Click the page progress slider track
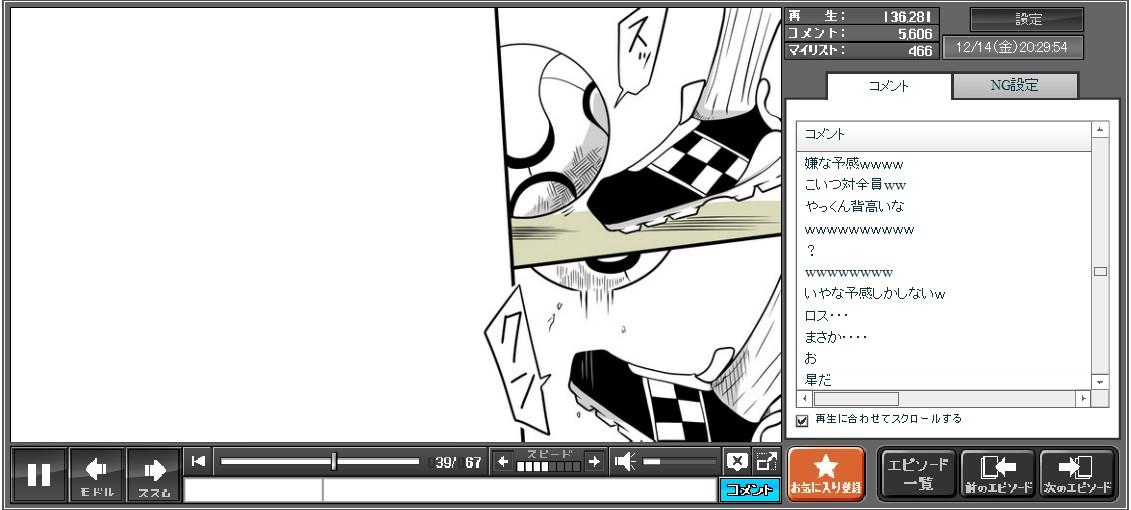The width and height of the screenshot is (1131, 510). pos(320,461)
